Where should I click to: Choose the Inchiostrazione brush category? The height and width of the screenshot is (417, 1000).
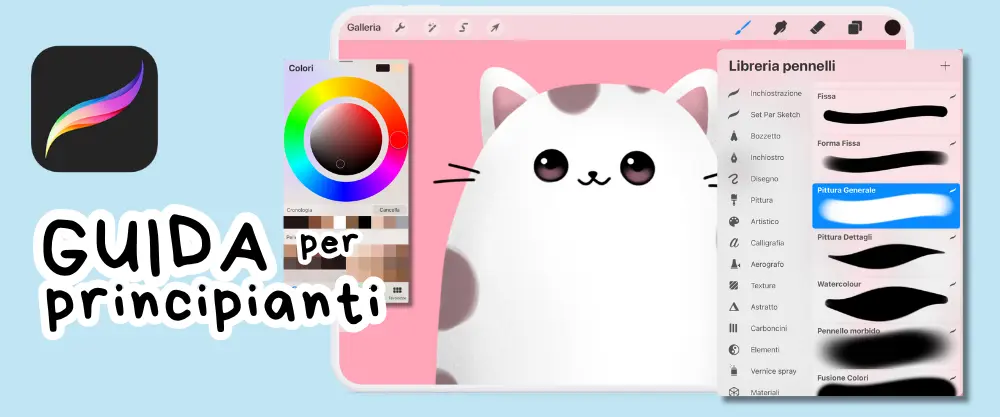pyautogui.click(x=765, y=93)
